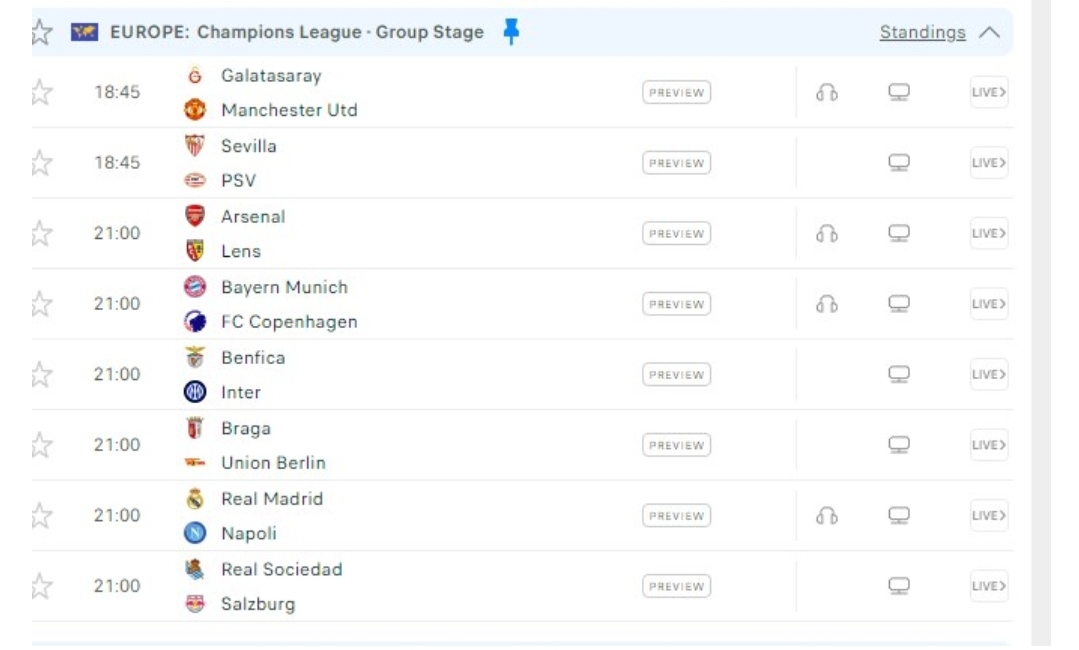Click headphones icon for Real Madrid vs Napoli
The image size is (1079, 650).
pos(826,516)
